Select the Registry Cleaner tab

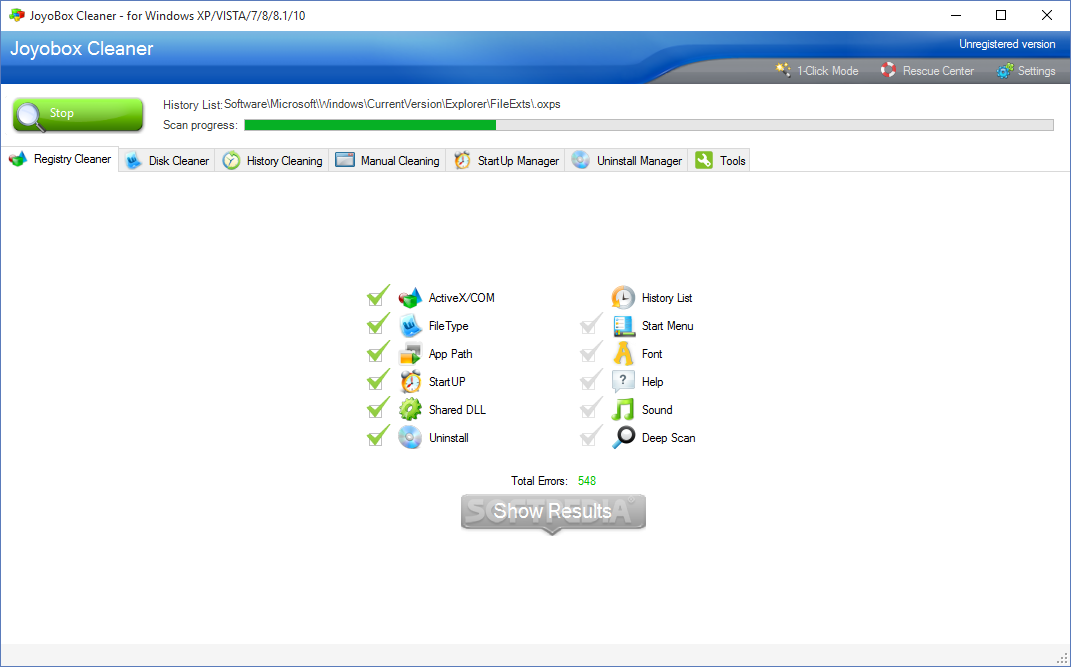[x=59, y=159]
